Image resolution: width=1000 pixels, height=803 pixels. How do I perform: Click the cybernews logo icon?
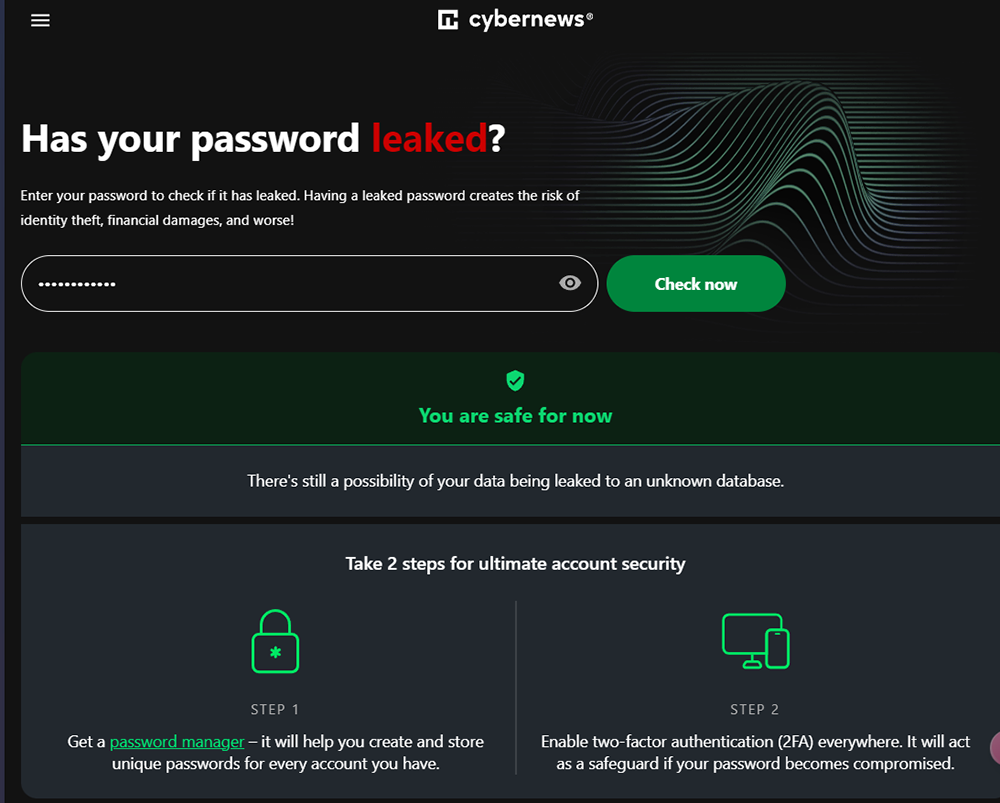click(448, 20)
